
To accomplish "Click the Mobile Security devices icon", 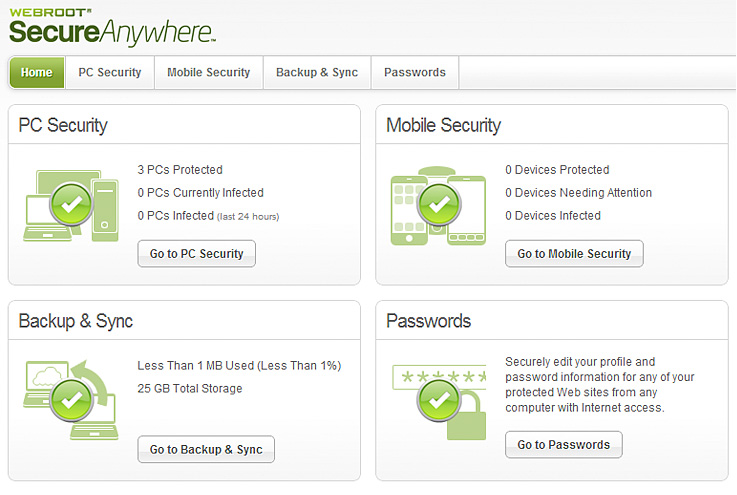I will (438, 206).
